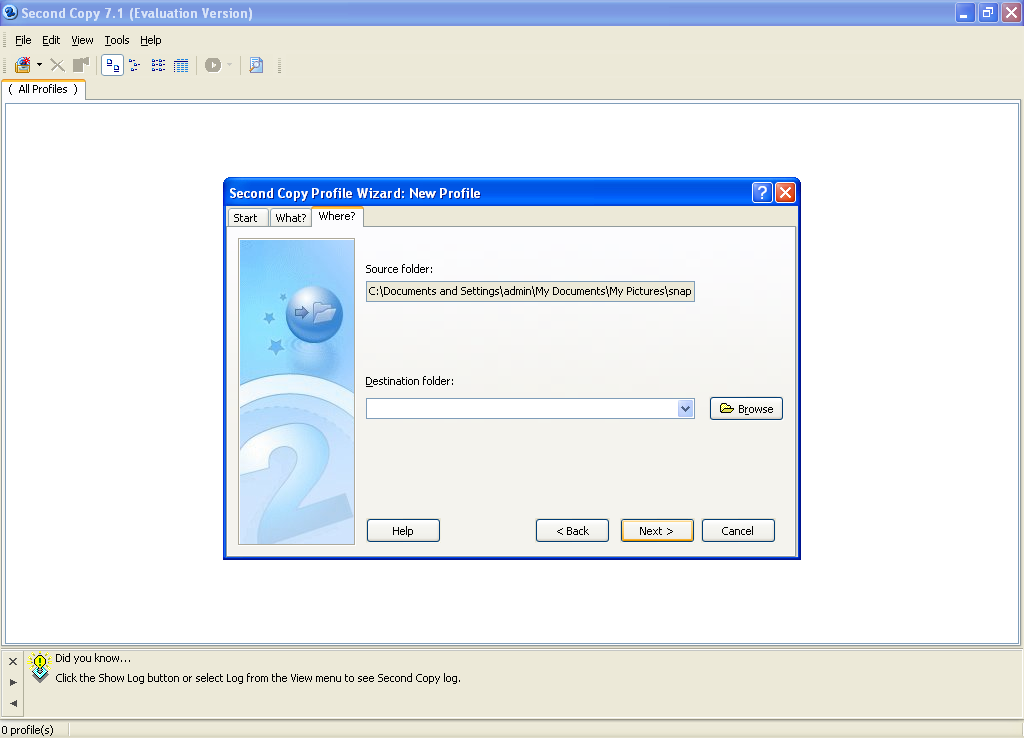
Task: Click the Delete profile X icon
Action: (x=57, y=65)
